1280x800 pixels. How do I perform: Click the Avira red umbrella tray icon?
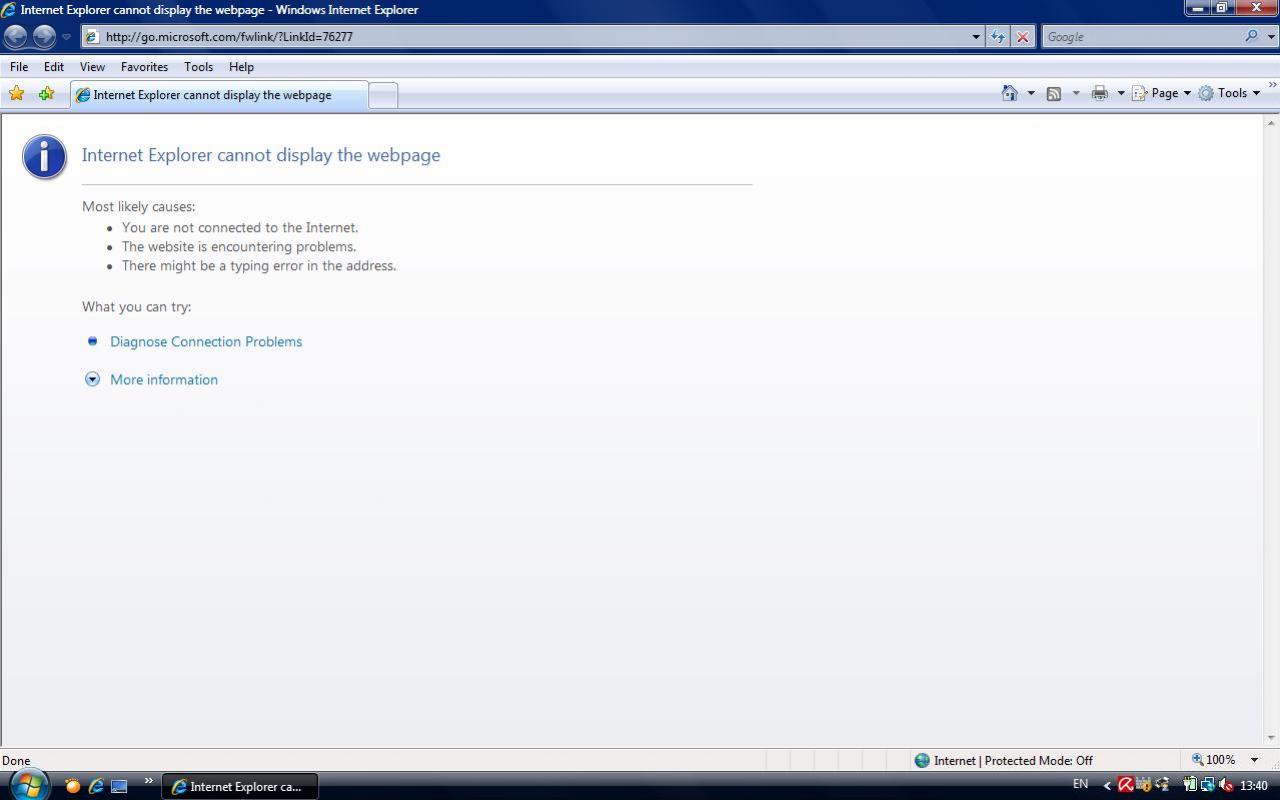click(x=1125, y=785)
